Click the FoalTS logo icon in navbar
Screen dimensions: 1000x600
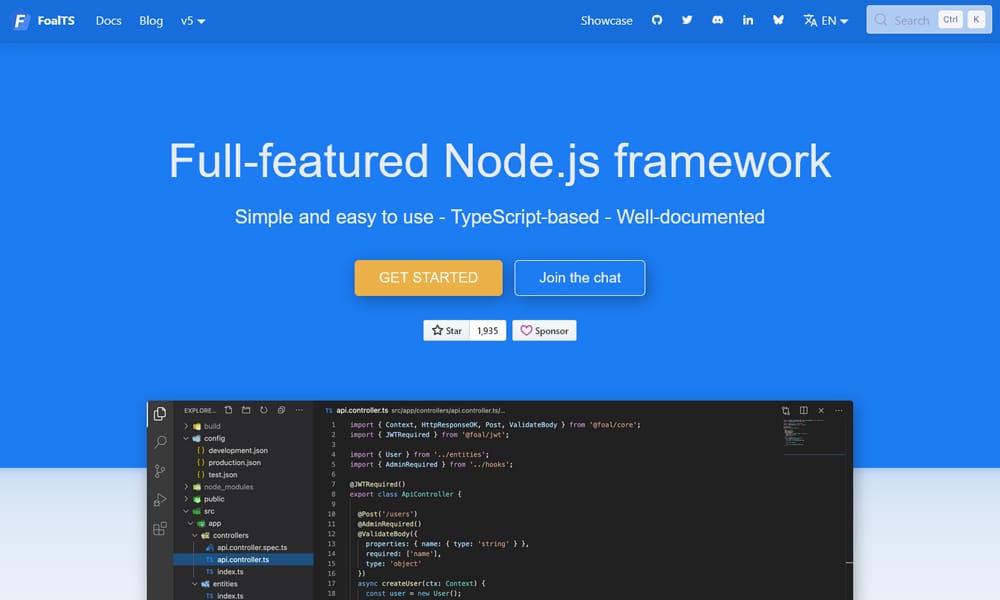21,21
